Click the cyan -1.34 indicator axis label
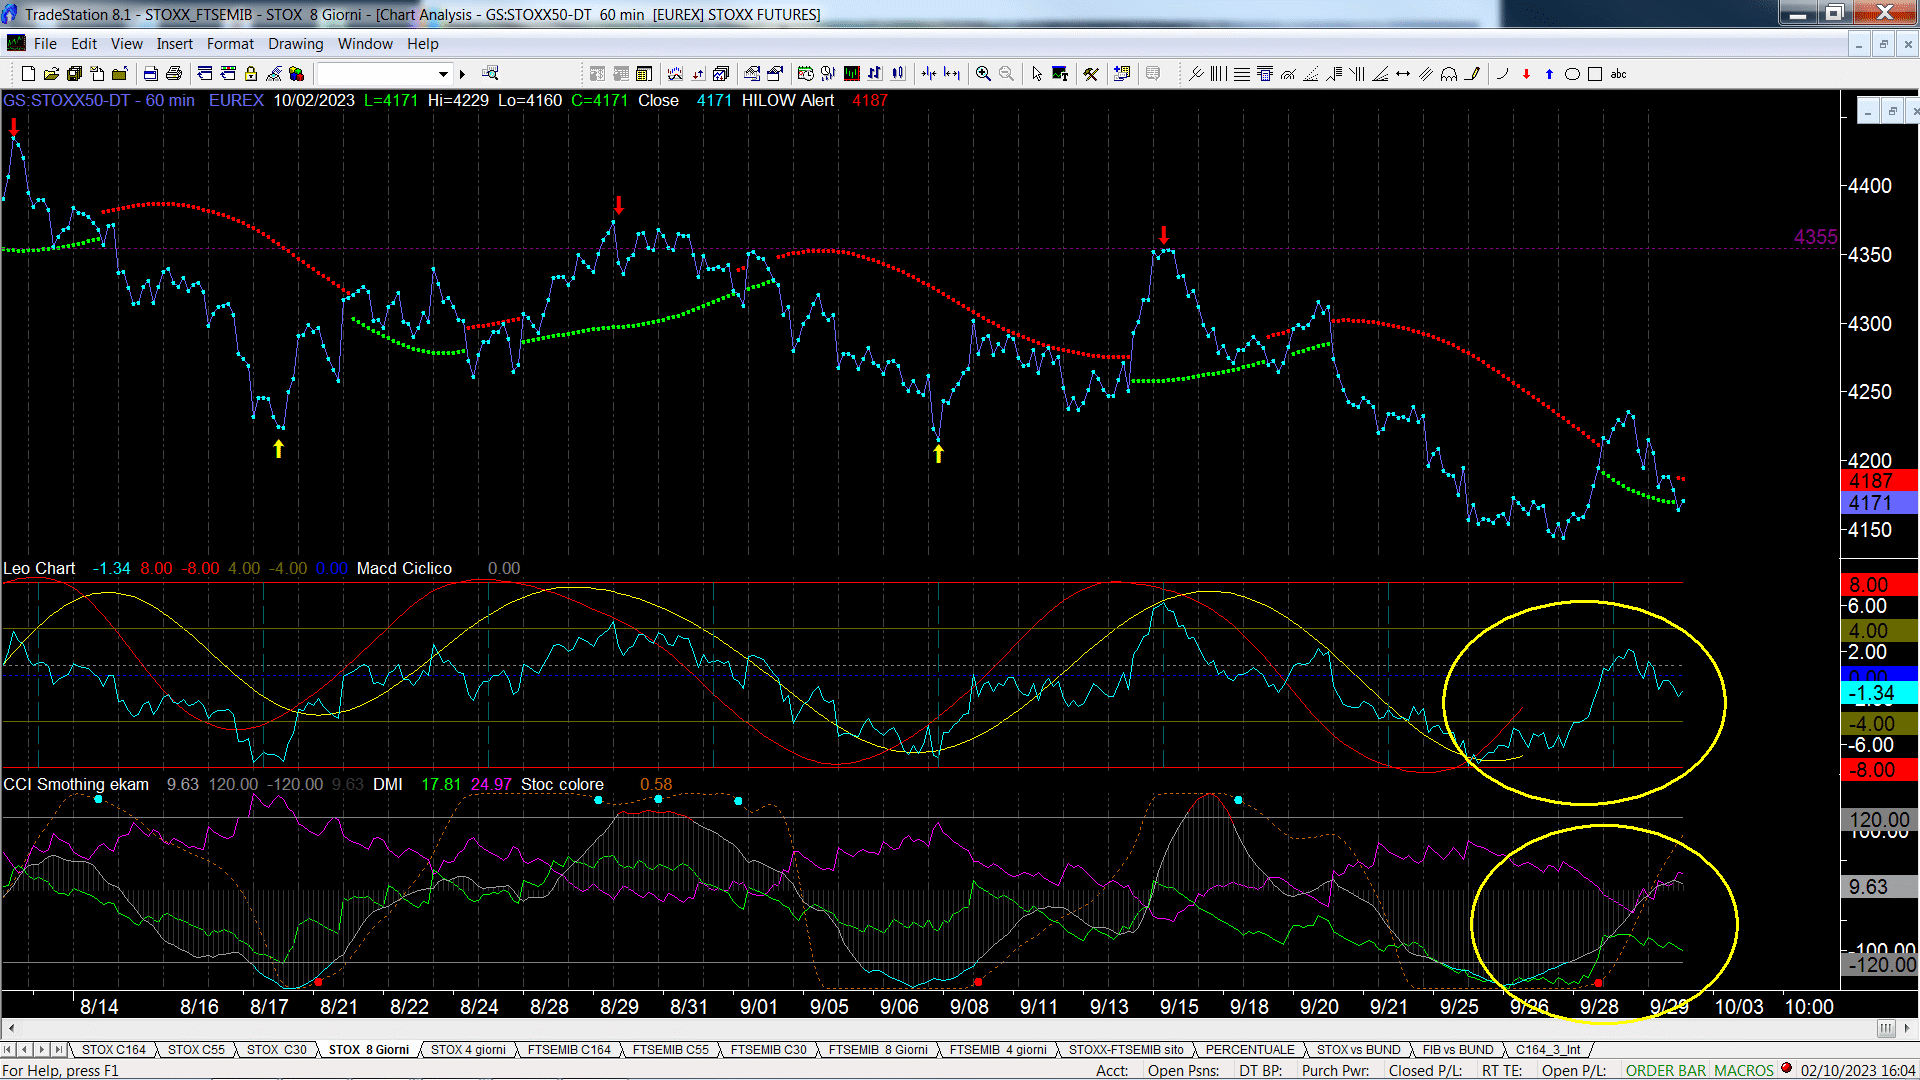The width and height of the screenshot is (1920, 1080). [1878, 693]
